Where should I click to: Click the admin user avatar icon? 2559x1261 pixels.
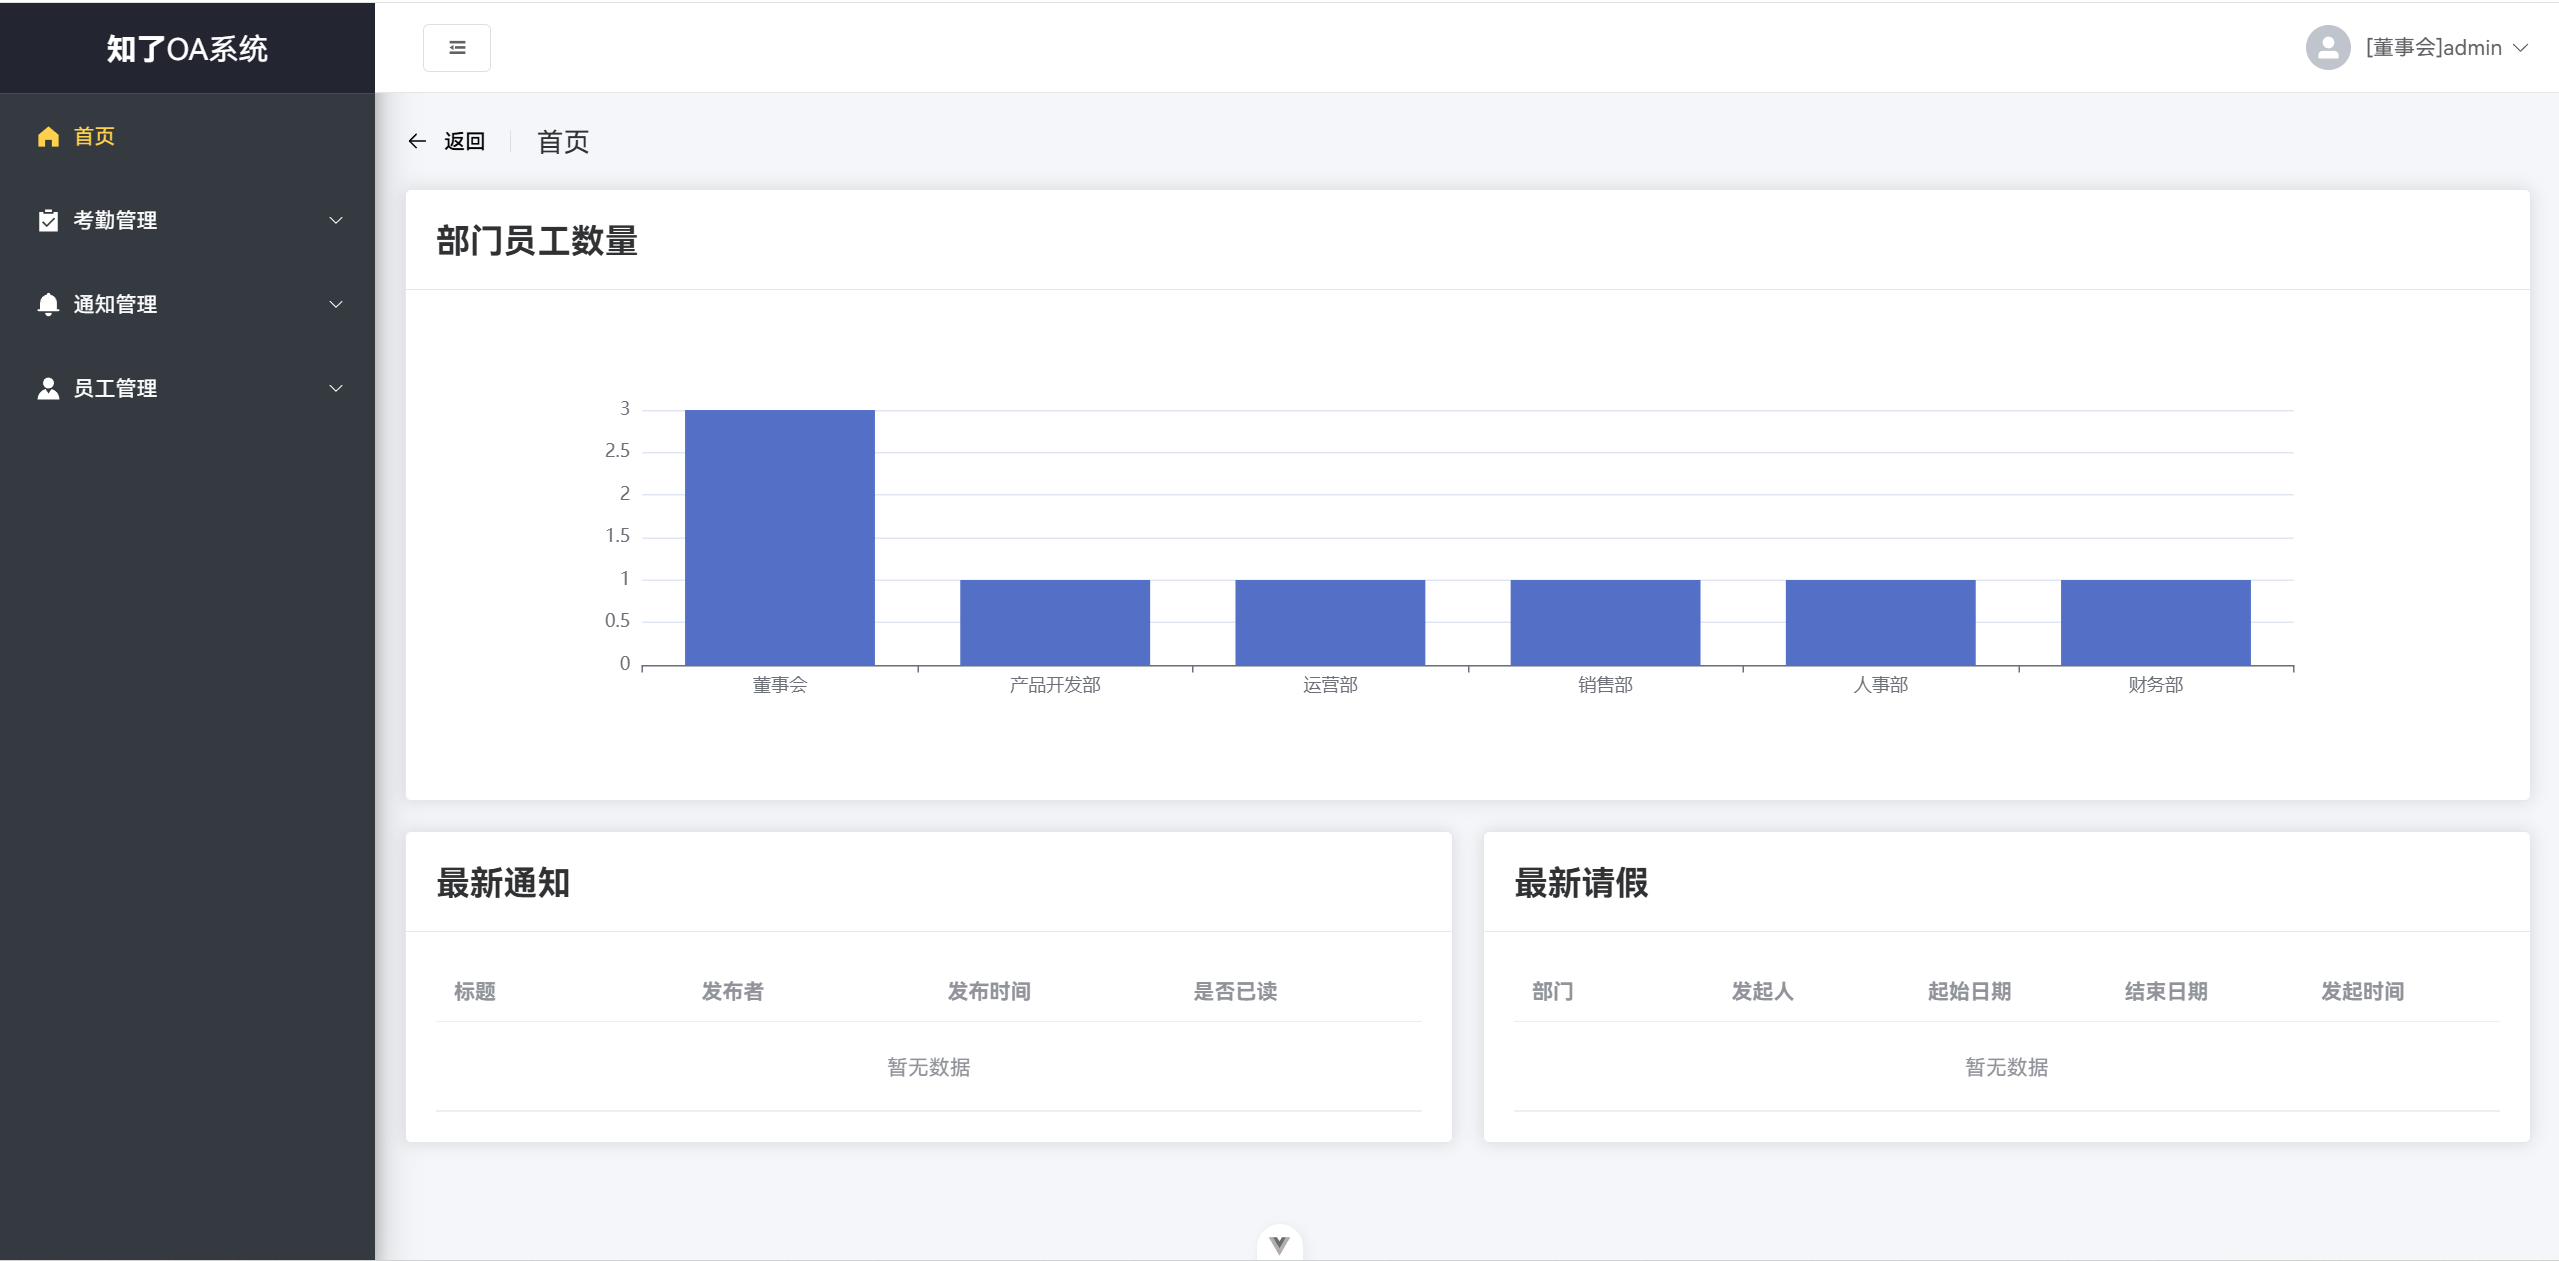tap(2327, 48)
